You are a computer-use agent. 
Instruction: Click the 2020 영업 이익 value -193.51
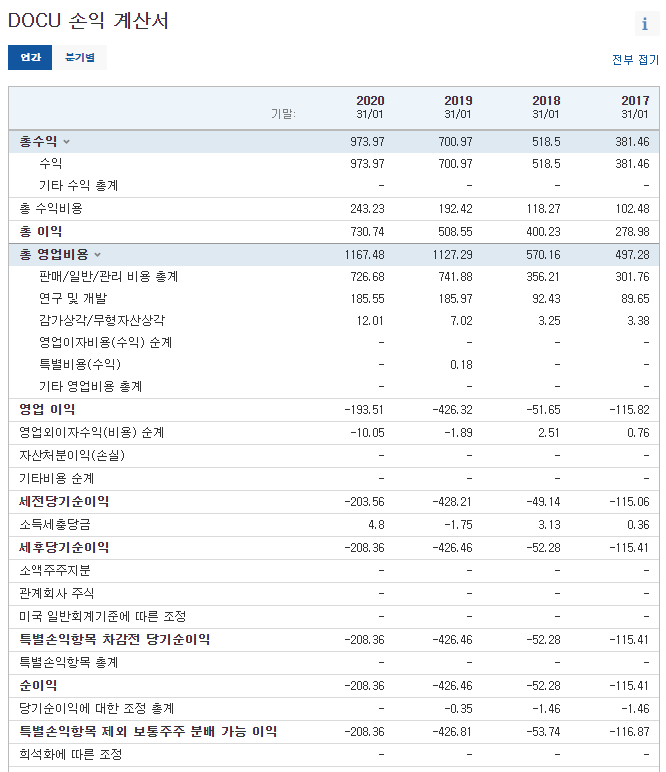364,410
